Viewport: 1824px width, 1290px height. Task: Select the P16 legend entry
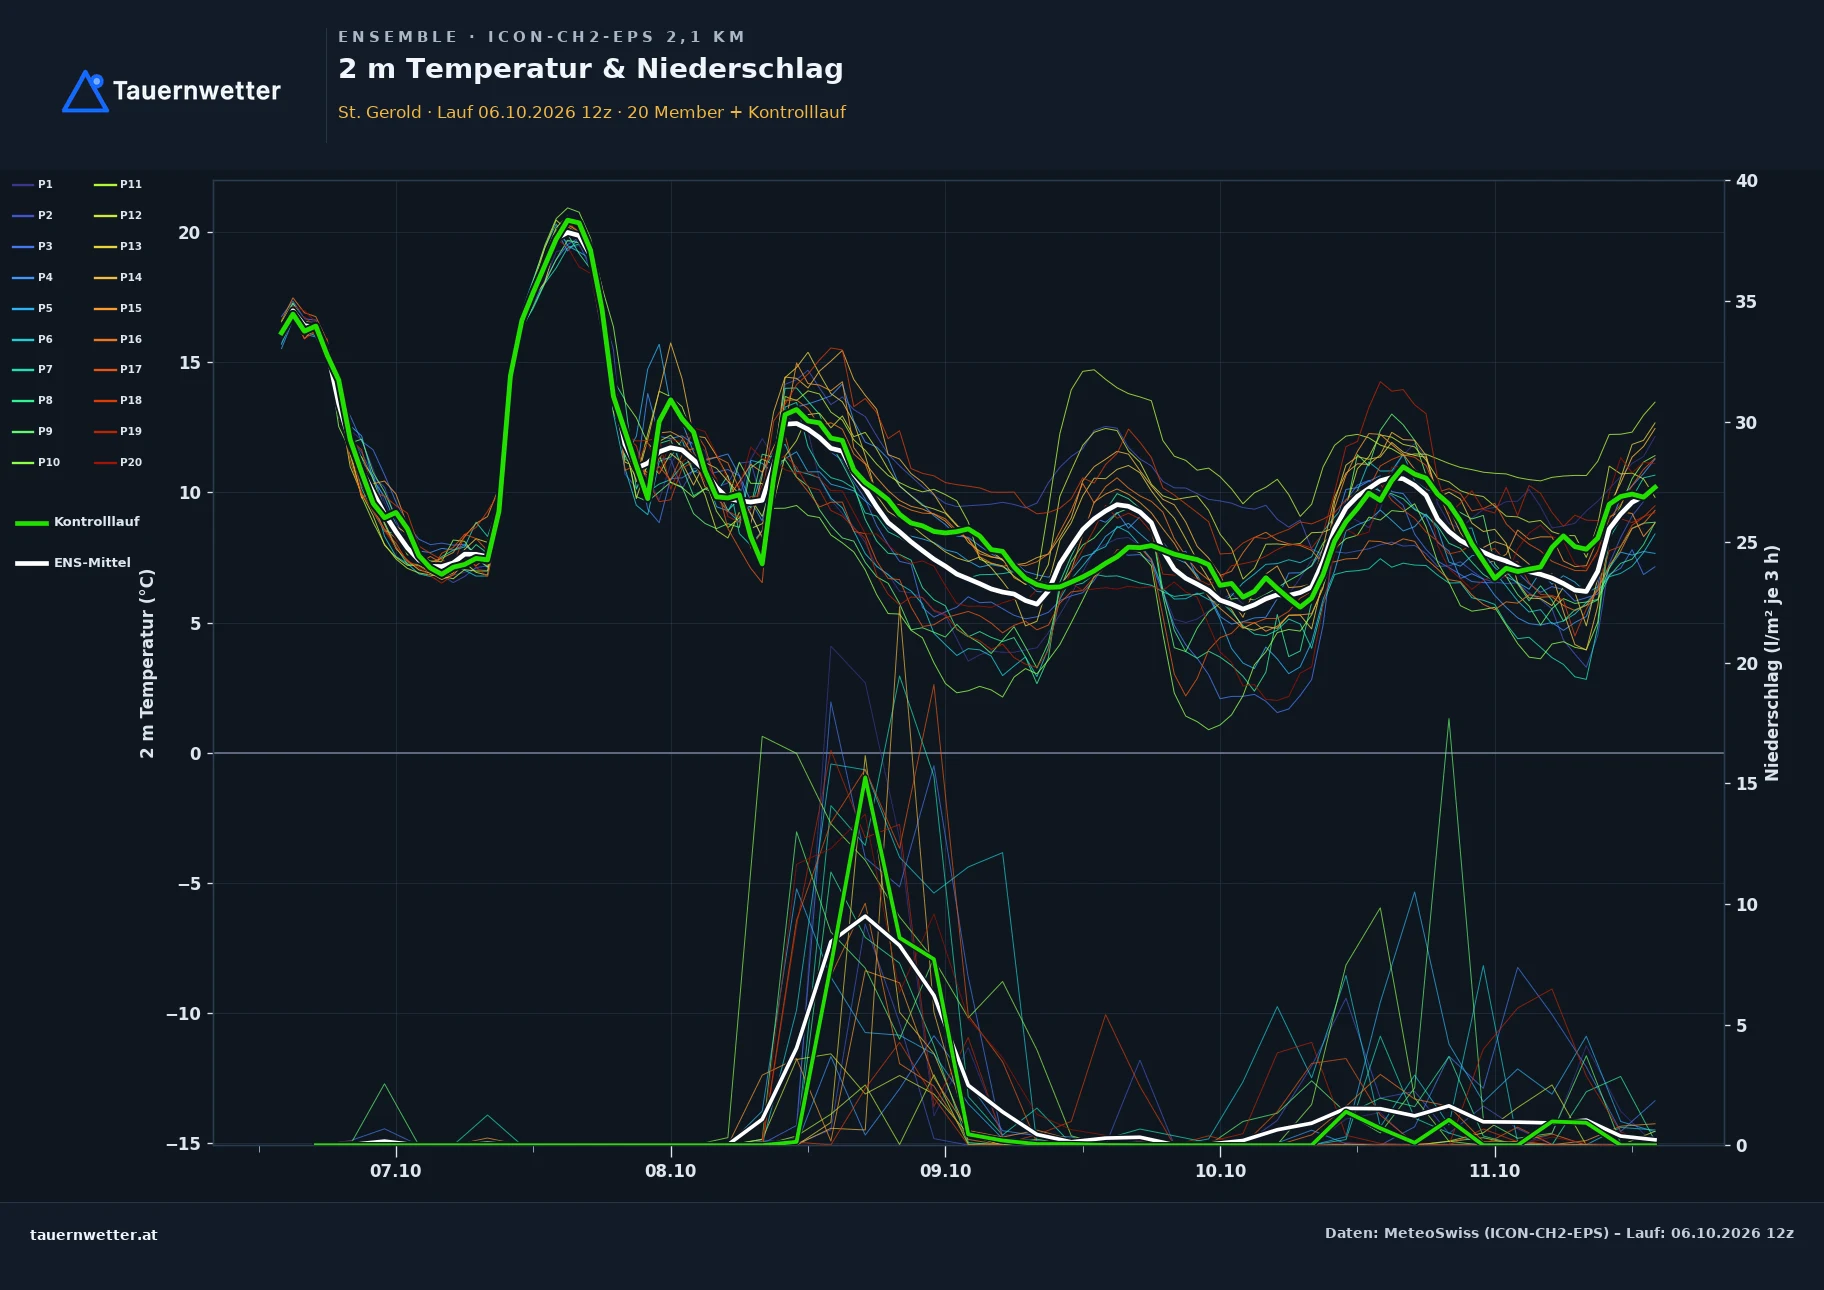tap(118, 339)
